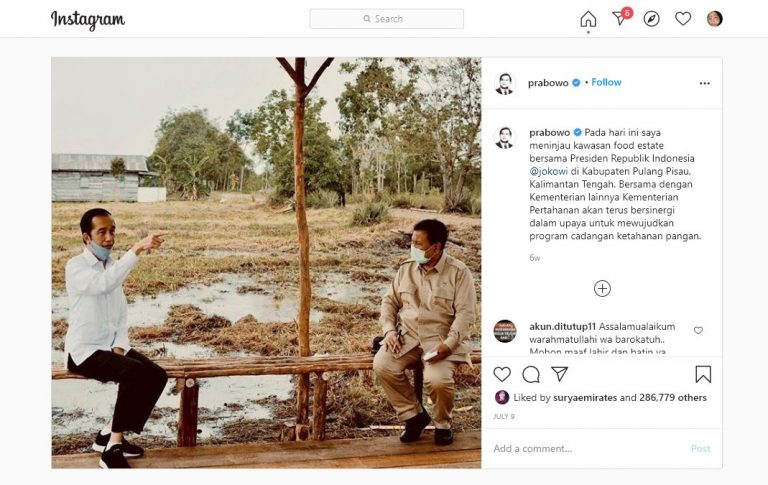The height and width of the screenshot is (485, 768).
Task: Click the Search field
Action: click(x=386, y=19)
